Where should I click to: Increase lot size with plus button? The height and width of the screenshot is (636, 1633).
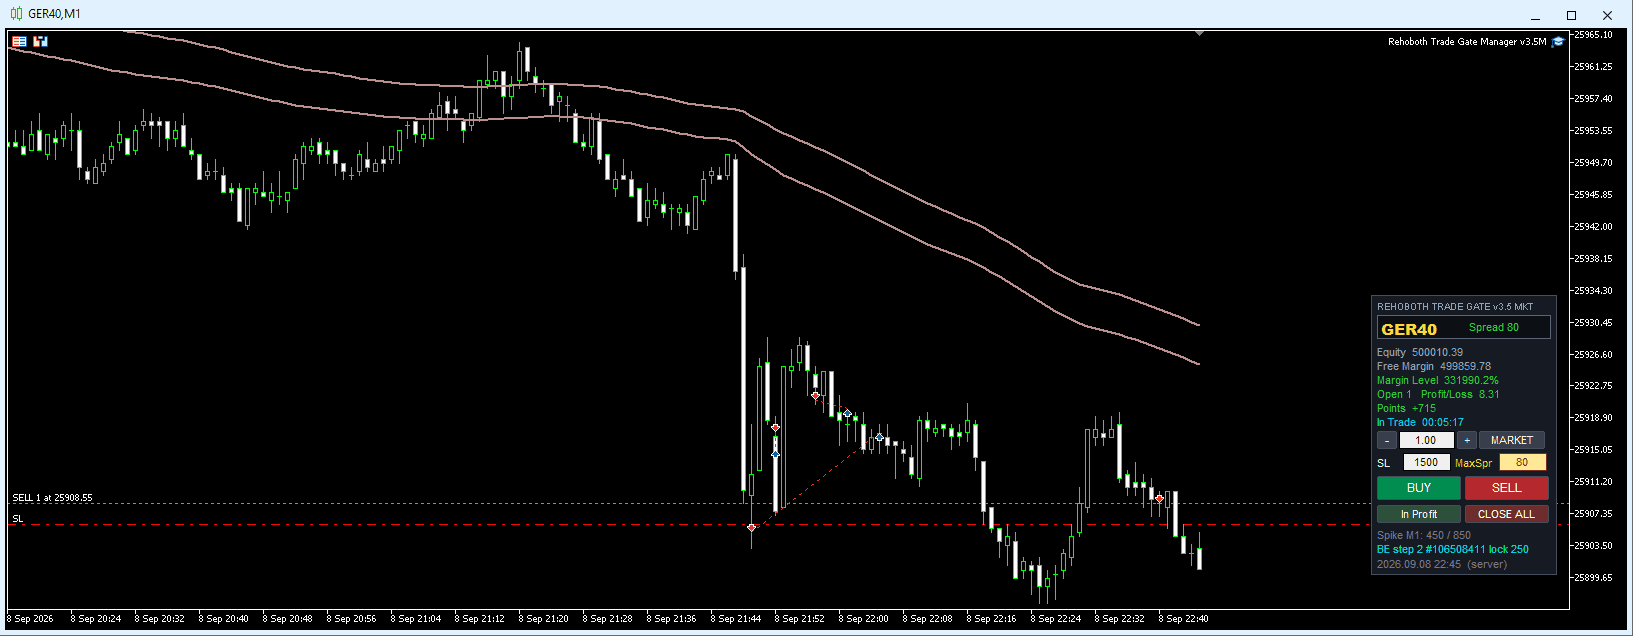point(1467,440)
